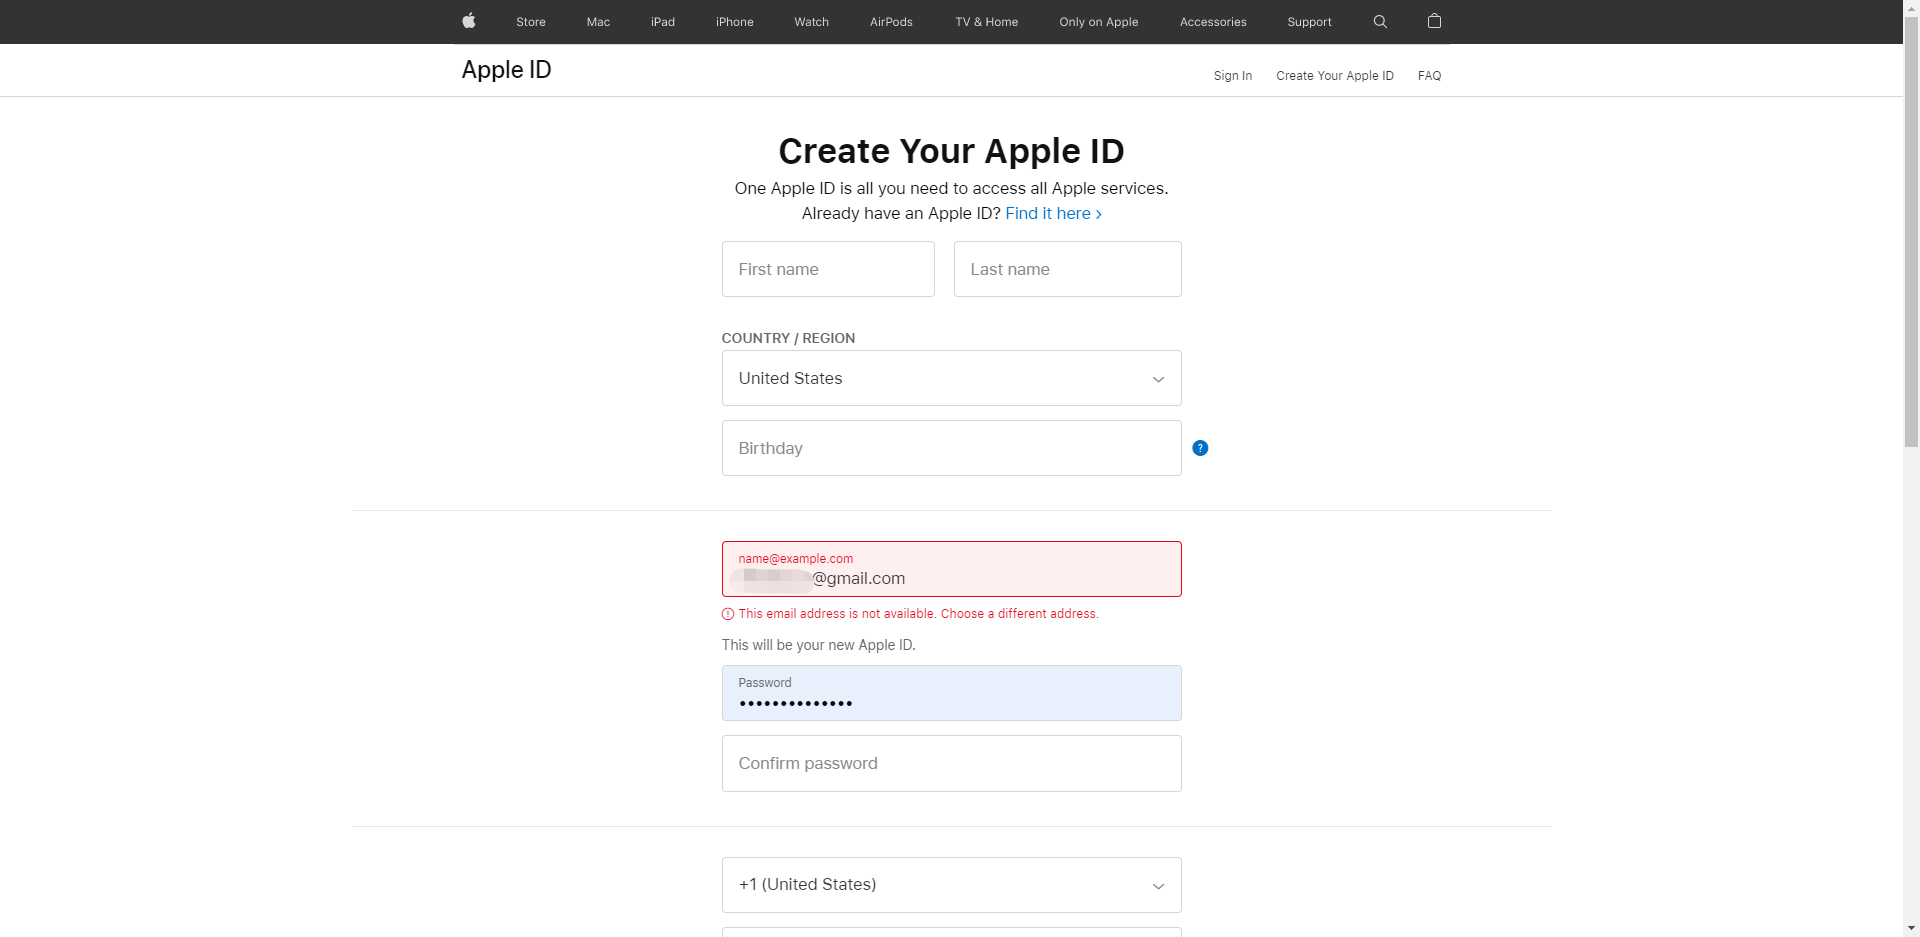
Task: Focus the Last name input field
Action: click(1067, 269)
